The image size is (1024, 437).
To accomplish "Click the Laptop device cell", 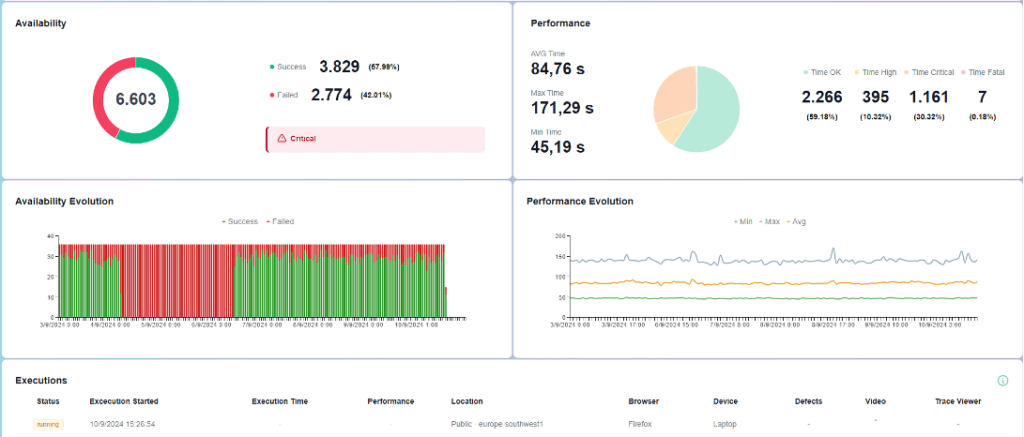I will [725, 424].
